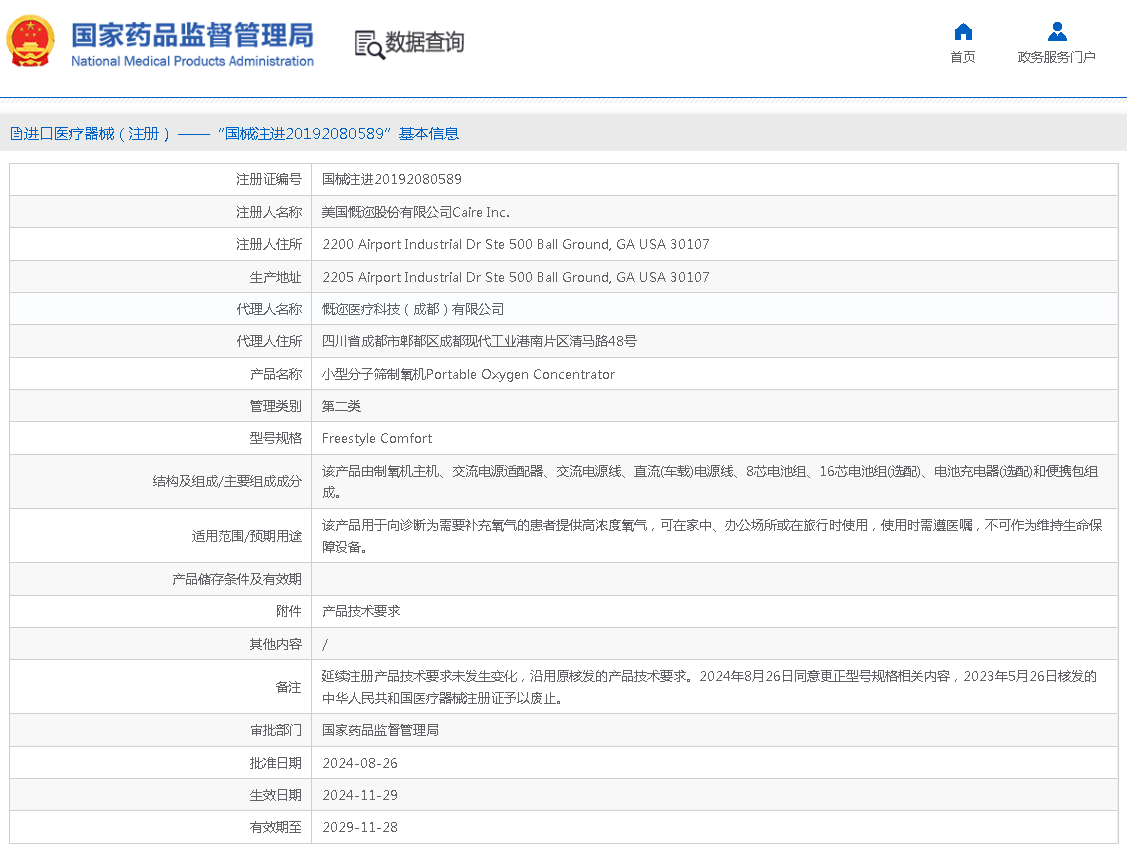Click the National Medical Products Administration subtitle

192,62
